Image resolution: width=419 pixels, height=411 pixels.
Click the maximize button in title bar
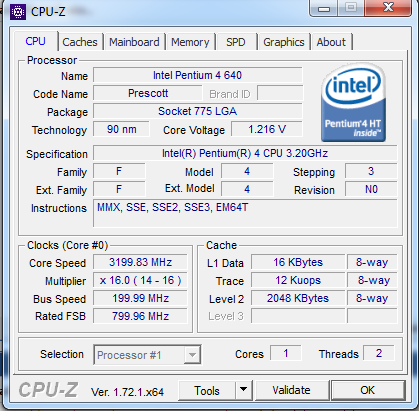351,8
